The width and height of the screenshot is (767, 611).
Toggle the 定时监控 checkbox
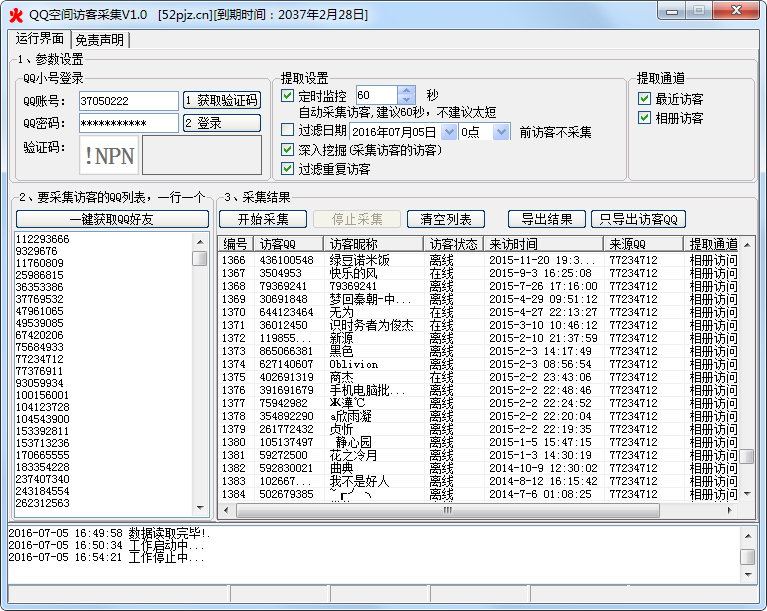tap(288, 96)
